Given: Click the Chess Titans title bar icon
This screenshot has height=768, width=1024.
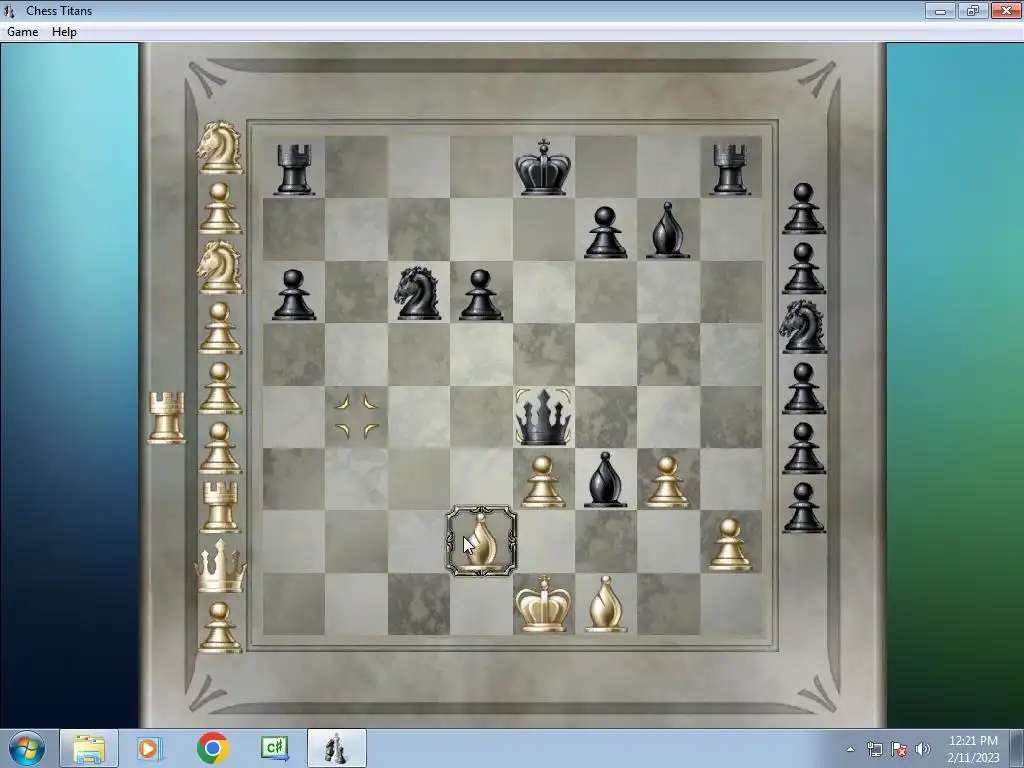Looking at the screenshot, I should 9,10.
